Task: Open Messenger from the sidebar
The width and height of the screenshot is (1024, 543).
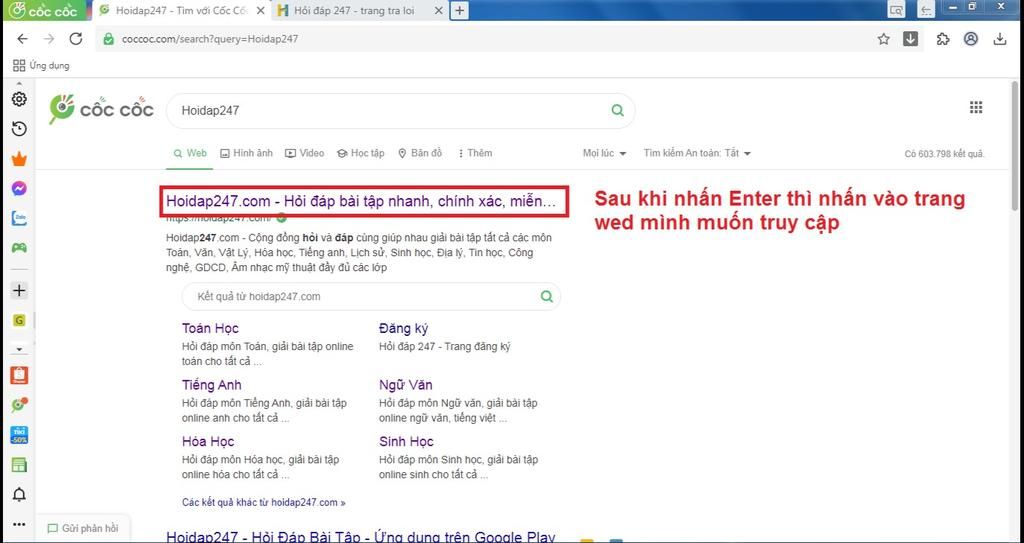Action: pyautogui.click(x=20, y=189)
